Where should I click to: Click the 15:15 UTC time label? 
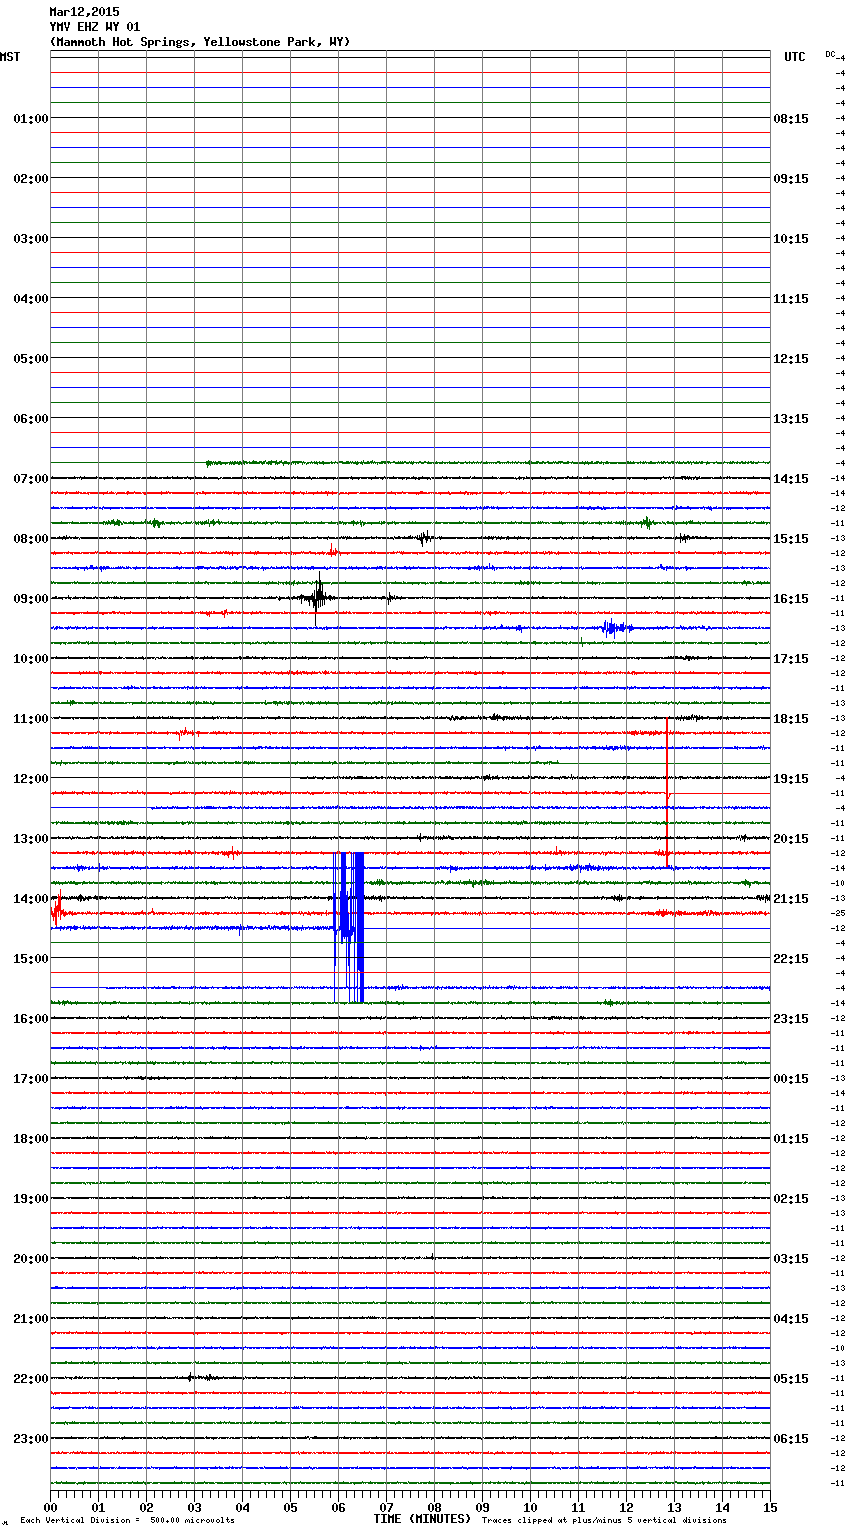point(791,539)
